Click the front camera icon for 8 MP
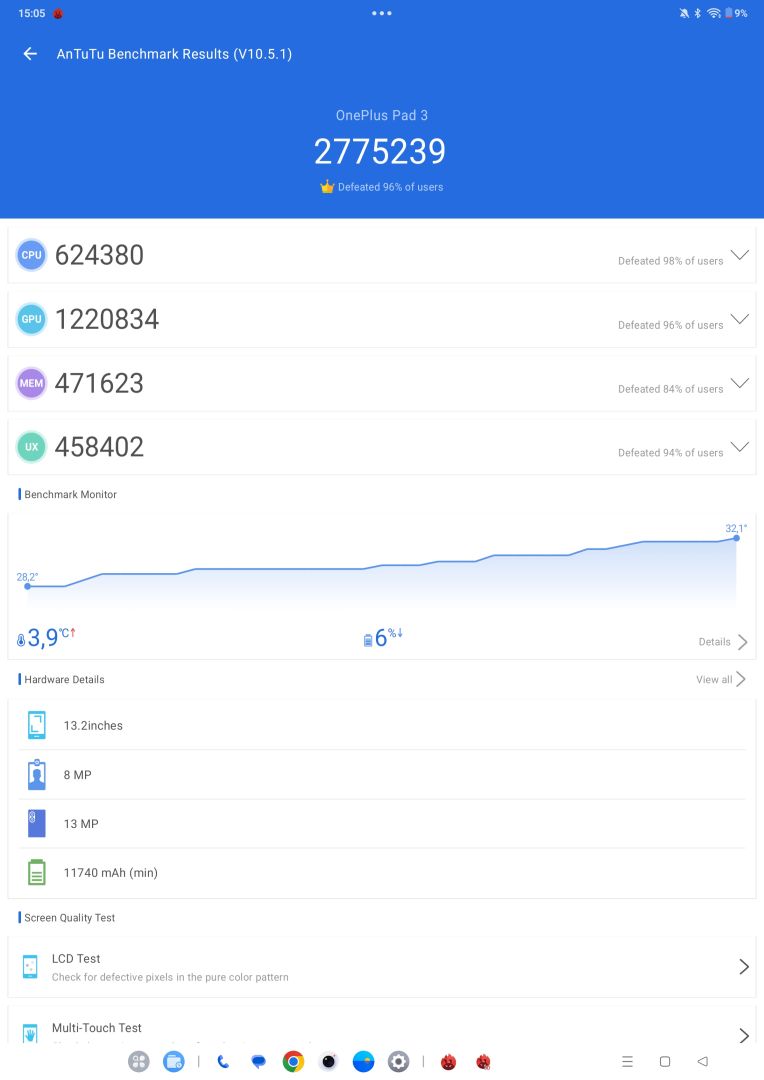Screen dimensions: 764x1080 pyautogui.click(x=37, y=774)
